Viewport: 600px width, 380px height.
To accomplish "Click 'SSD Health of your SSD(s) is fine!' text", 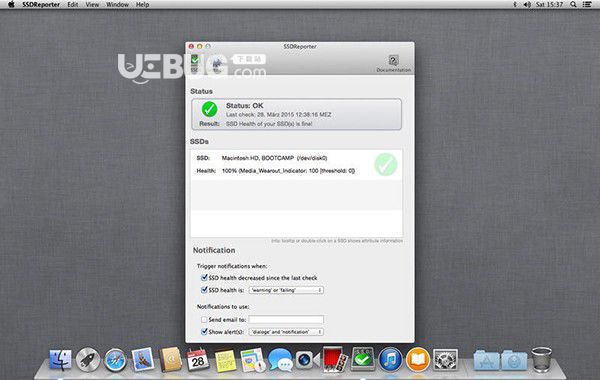I will tap(269, 124).
